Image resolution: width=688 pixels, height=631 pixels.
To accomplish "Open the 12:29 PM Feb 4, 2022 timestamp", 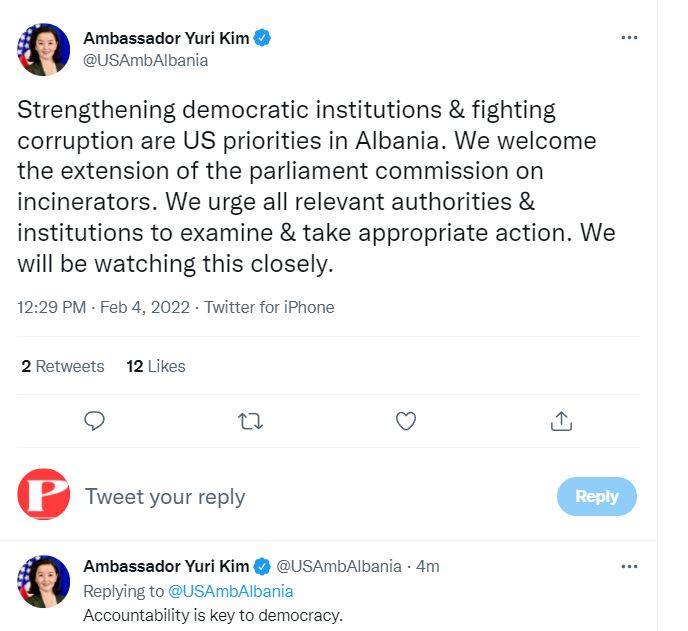I will point(104,307).
